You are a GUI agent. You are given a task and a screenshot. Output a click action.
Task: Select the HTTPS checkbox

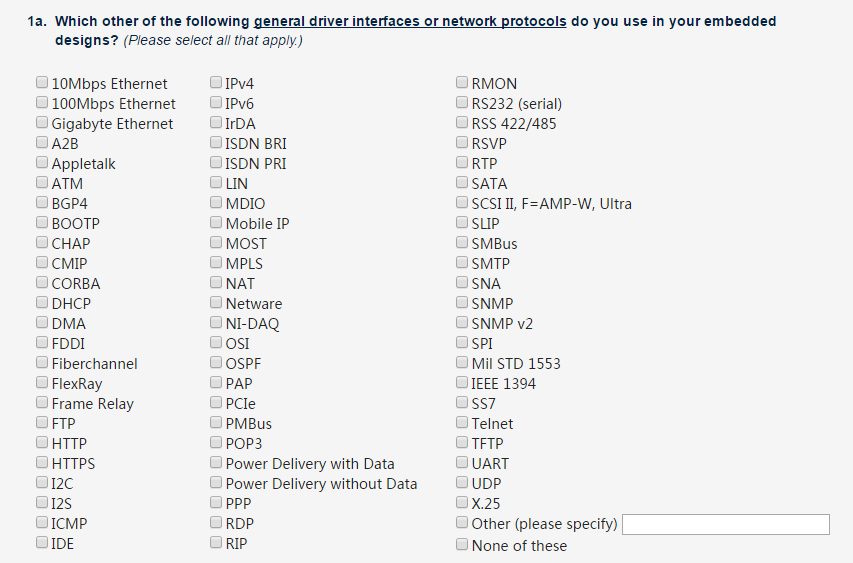pos(42,462)
